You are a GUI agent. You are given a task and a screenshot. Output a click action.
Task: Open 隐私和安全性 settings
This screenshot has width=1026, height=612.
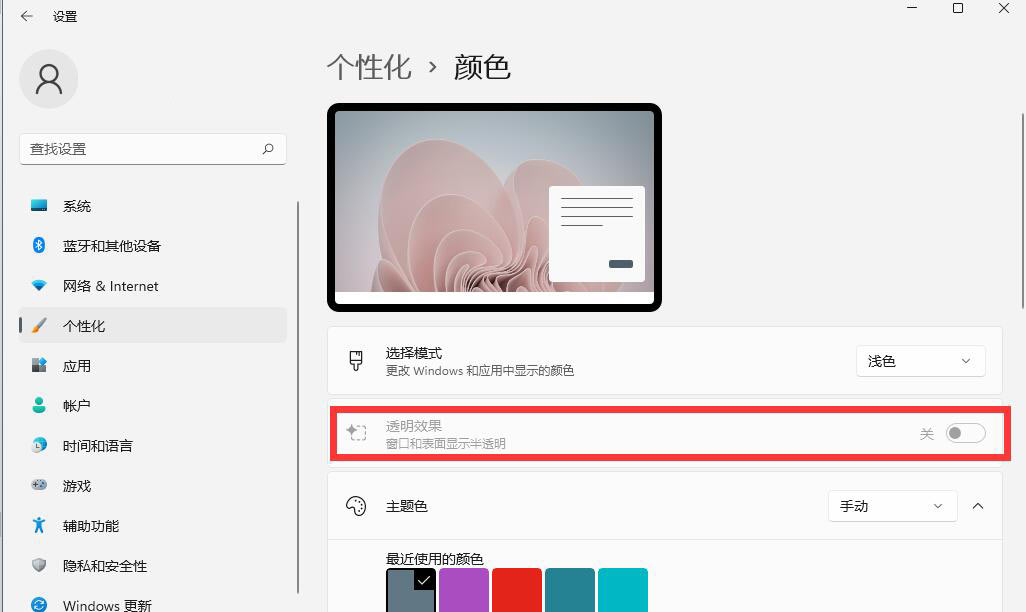[x=152, y=565]
